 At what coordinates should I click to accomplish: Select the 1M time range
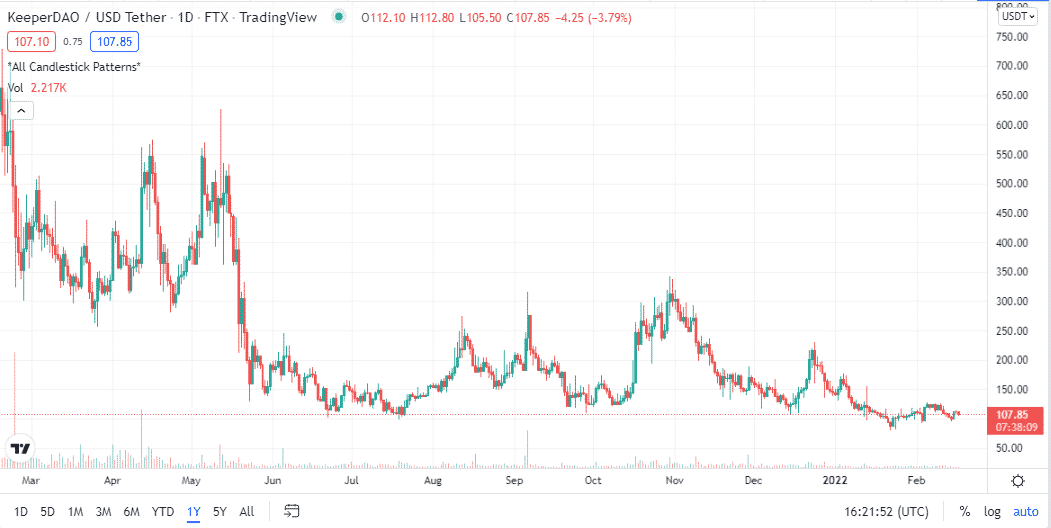(x=75, y=512)
